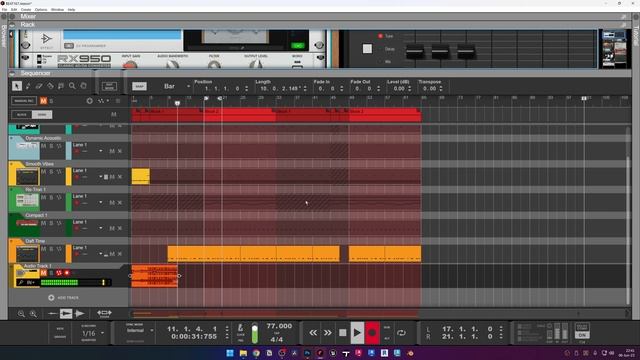Toggle the orange global Mute M button
This screenshot has height=360, width=640.
point(43,101)
